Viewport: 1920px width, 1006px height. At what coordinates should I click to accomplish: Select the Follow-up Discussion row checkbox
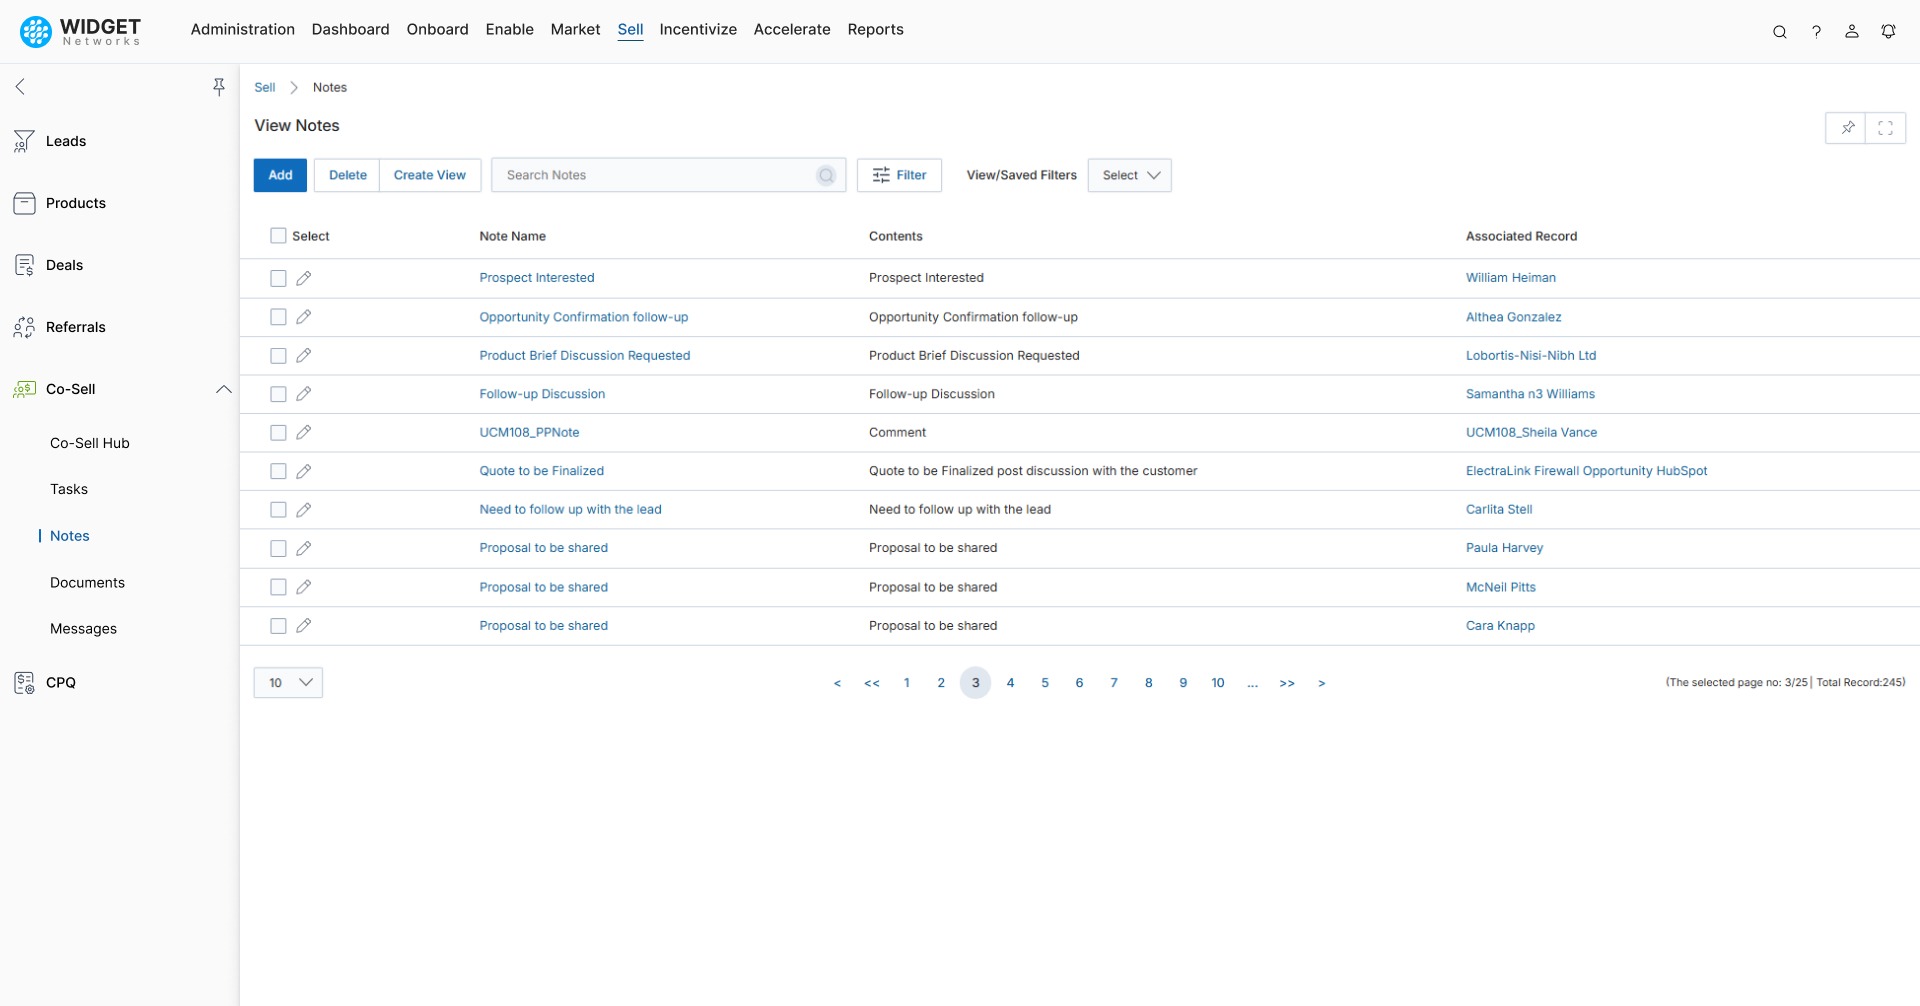click(x=278, y=394)
